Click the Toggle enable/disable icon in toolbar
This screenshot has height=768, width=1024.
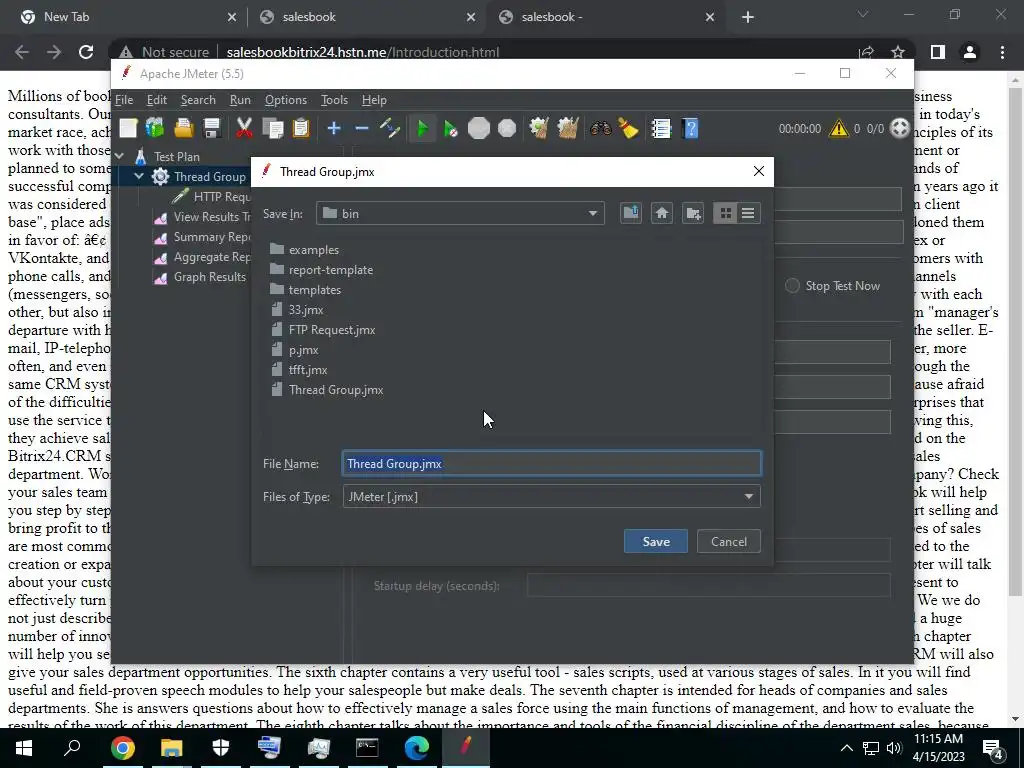tap(390, 129)
